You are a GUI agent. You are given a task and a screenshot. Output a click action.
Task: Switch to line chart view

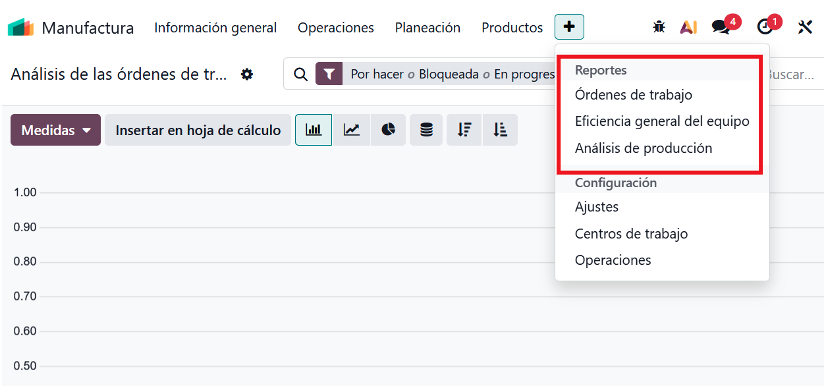(351, 130)
